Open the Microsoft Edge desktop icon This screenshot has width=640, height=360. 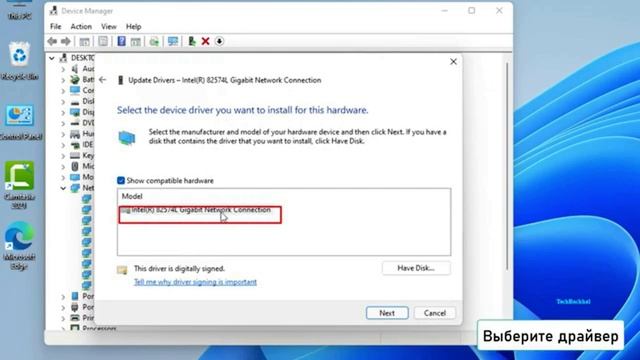(19, 245)
